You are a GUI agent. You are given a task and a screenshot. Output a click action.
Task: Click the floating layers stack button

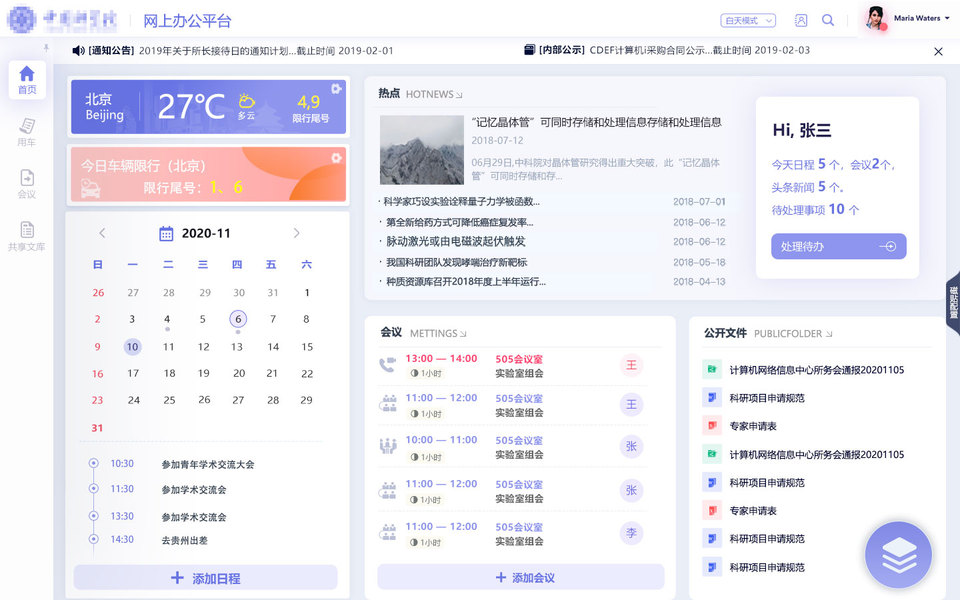coord(898,555)
